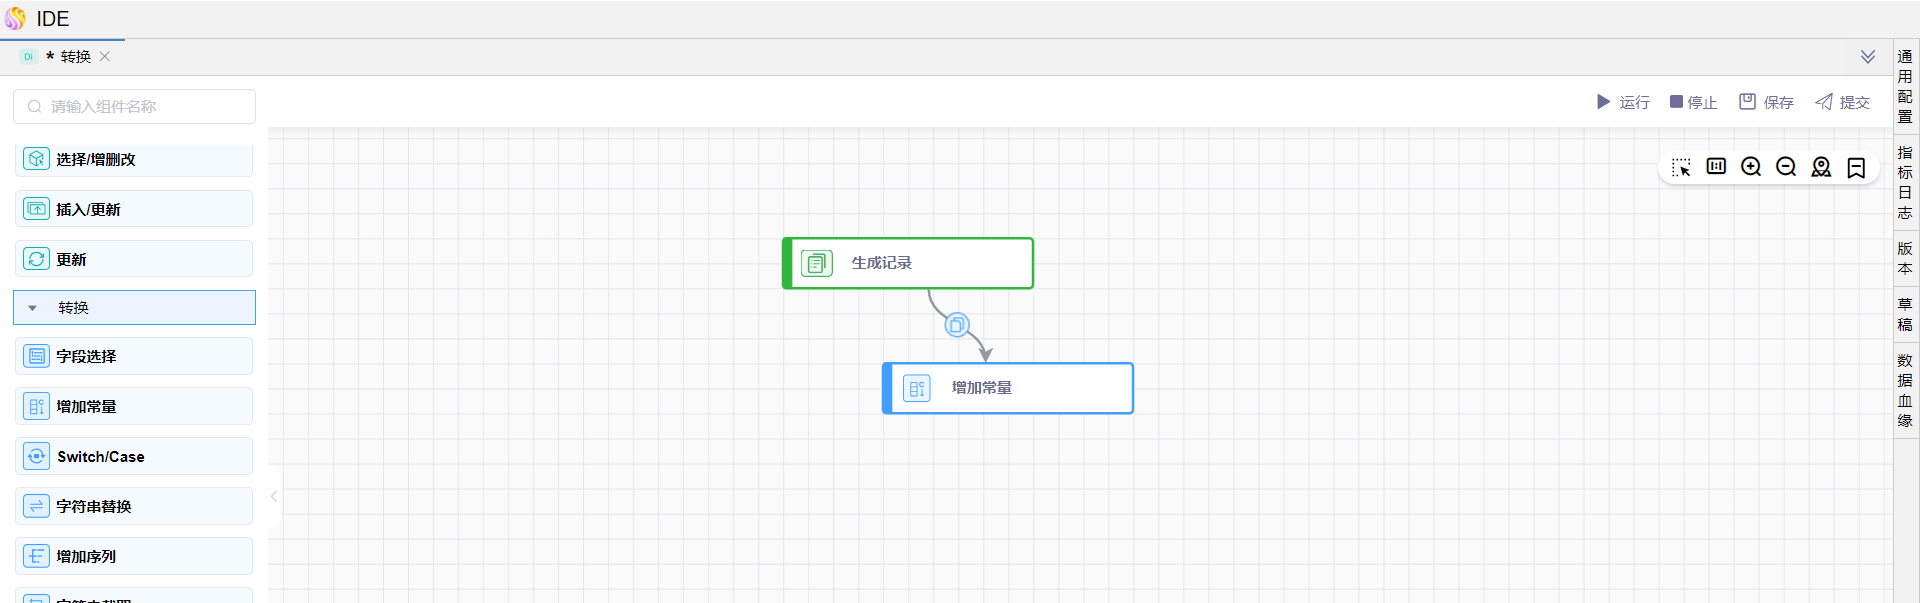This screenshot has height=603, width=1920.
Task: Click the copy icon on the connector
Action: [x=957, y=325]
